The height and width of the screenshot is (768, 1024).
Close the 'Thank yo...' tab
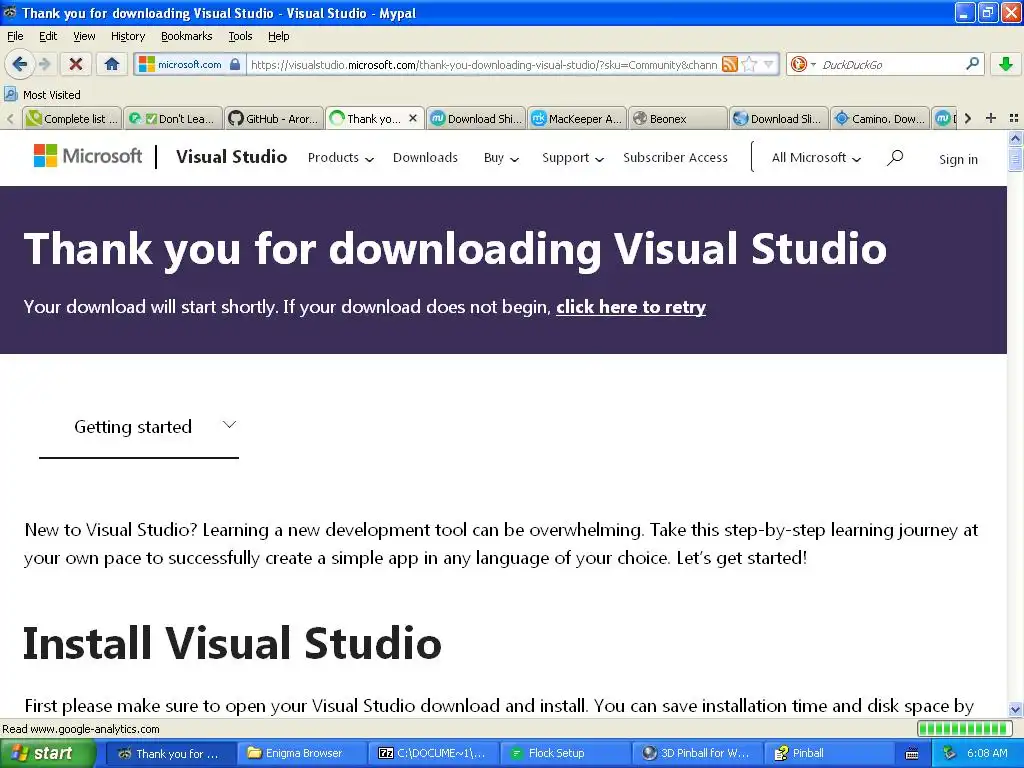coord(413,118)
